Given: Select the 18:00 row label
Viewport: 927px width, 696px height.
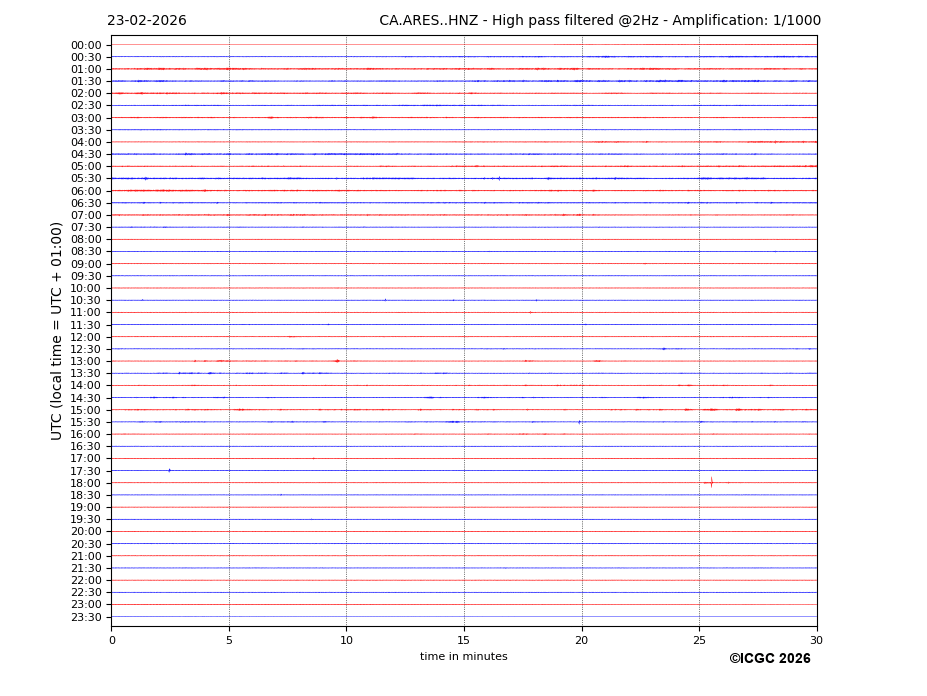Looking at the screenshot, I should pyautogui.click(x=86, y=483).
